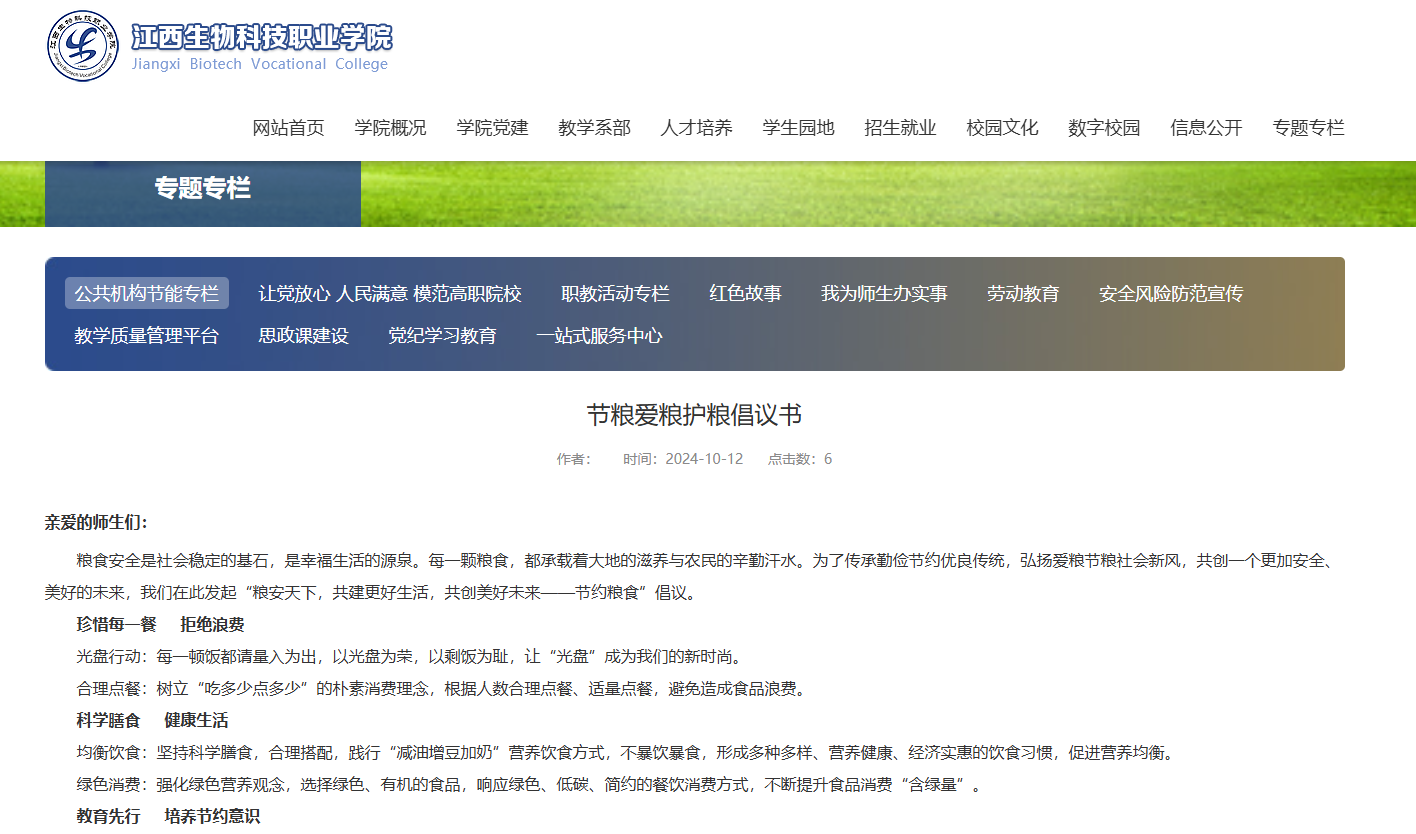Click the 点击数：6 counter
Screen dimensions: 1416x834
(800, 459)
